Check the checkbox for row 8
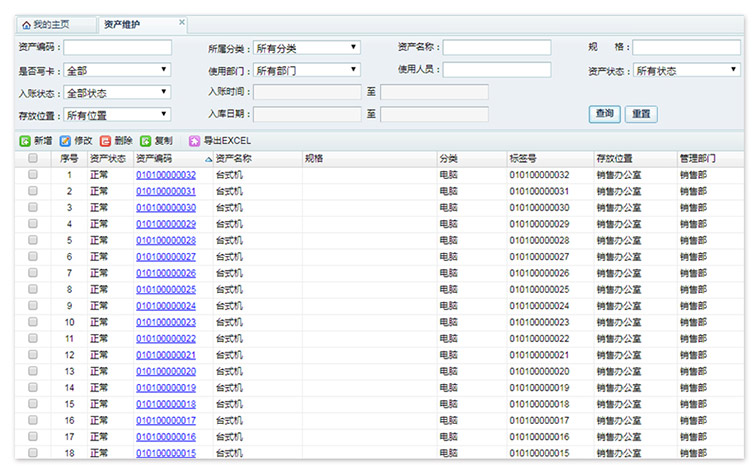The width and height of the screenshot is (755, 476). click(33, 289)
